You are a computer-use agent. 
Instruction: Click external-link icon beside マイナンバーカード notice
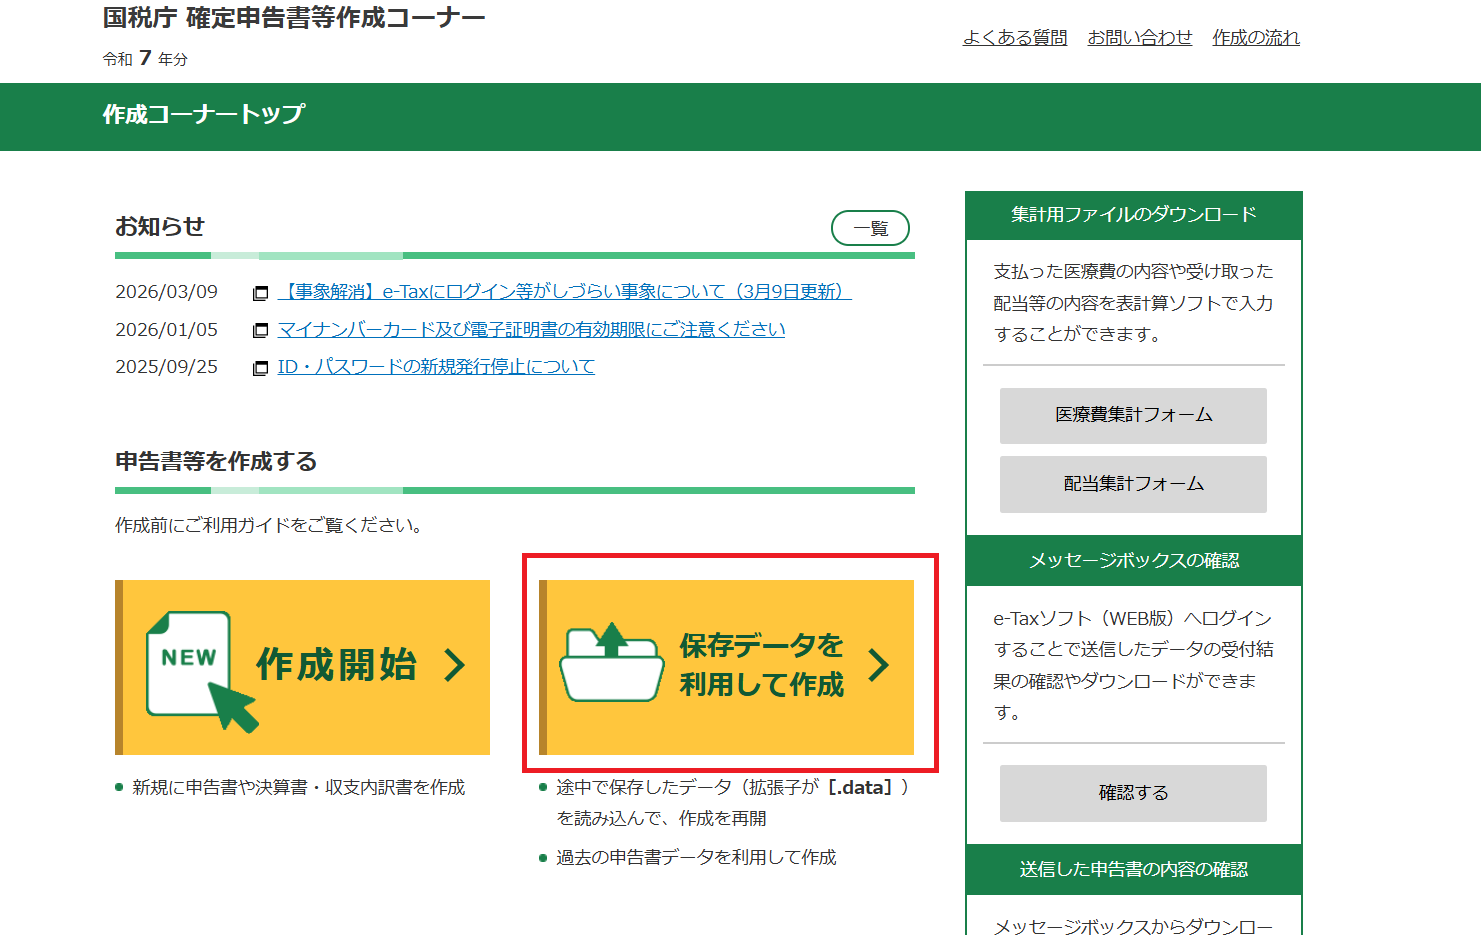261,330
